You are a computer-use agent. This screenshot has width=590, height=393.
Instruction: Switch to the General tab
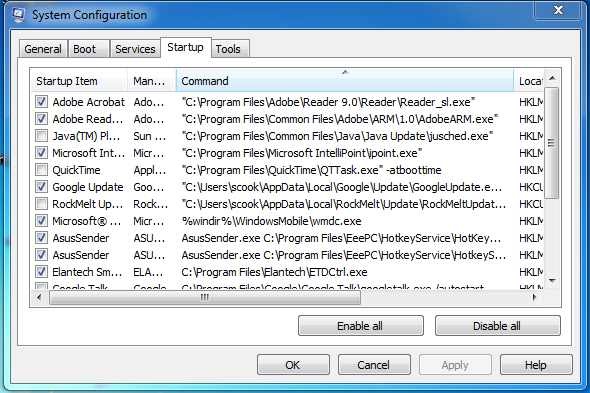point(43,49)
